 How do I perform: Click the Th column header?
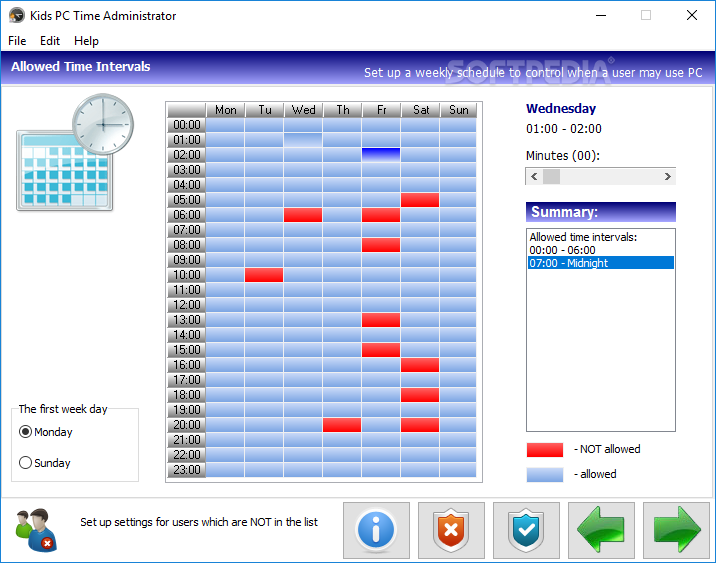(343, 110)
